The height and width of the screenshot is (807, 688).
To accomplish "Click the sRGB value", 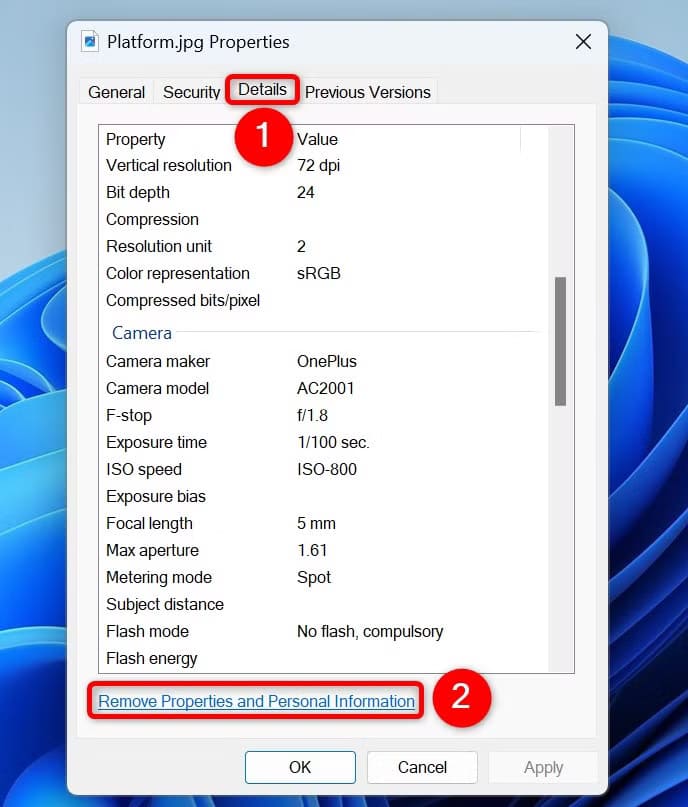I will pos(319,273).
